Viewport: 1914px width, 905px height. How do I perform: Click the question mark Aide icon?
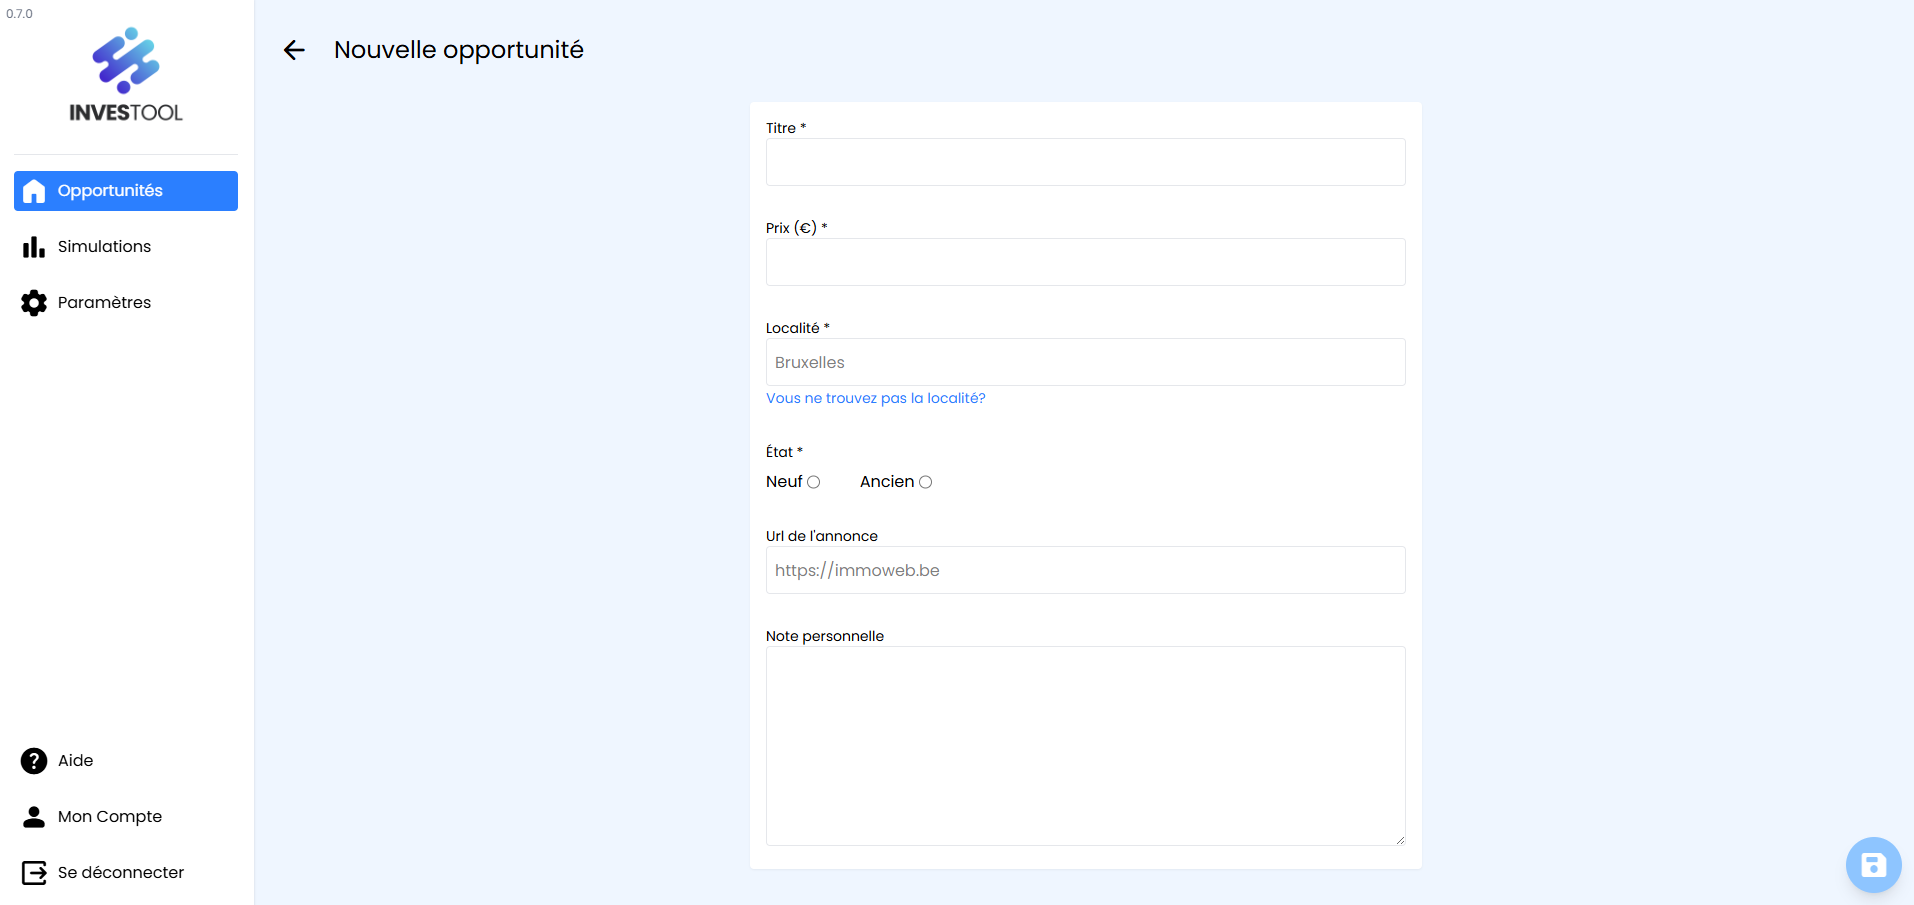click(34, 761)
